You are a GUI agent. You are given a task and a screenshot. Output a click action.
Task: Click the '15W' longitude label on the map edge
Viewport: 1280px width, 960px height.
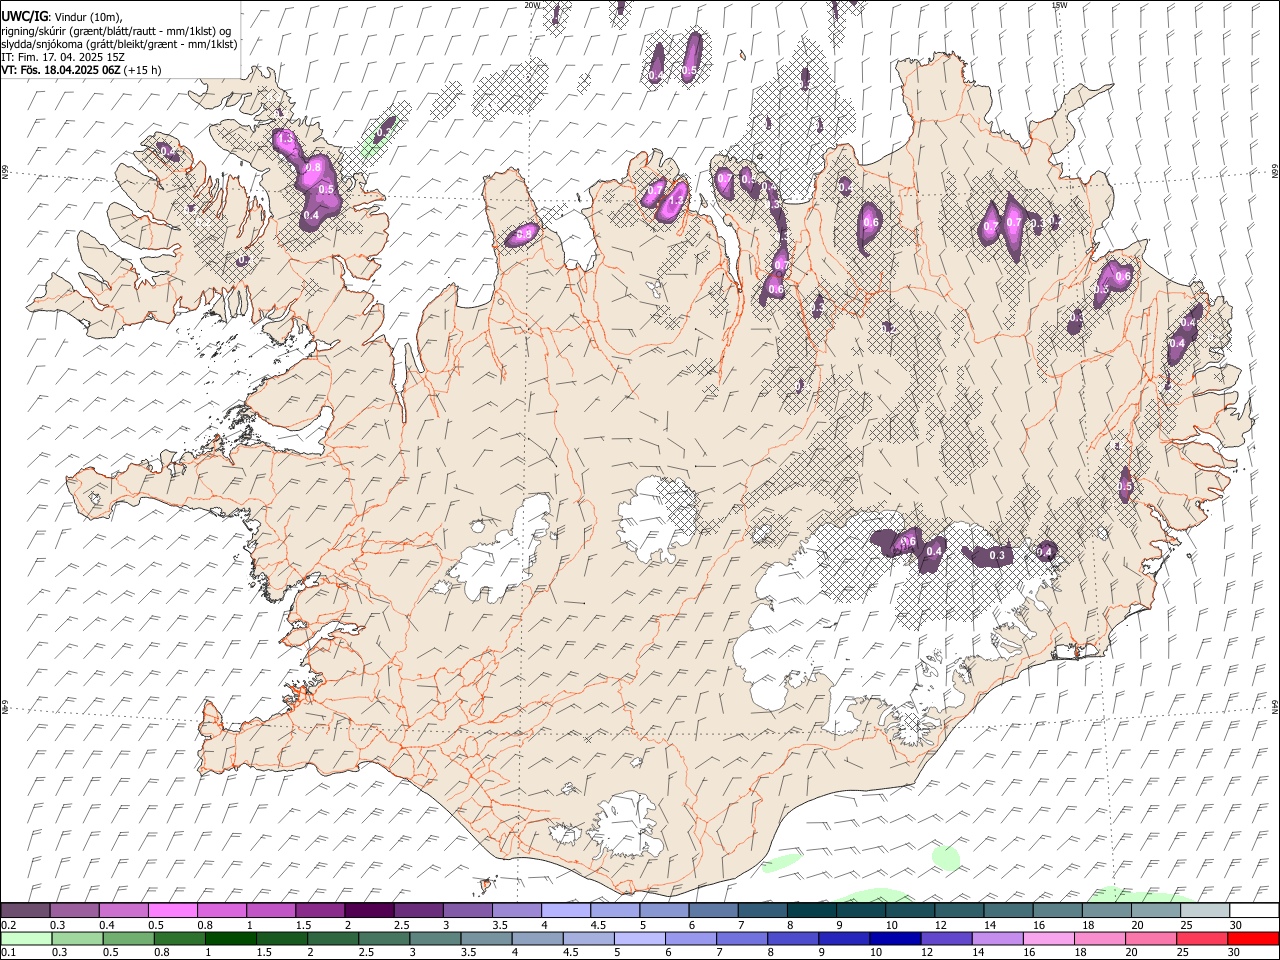coord(1060,5)
